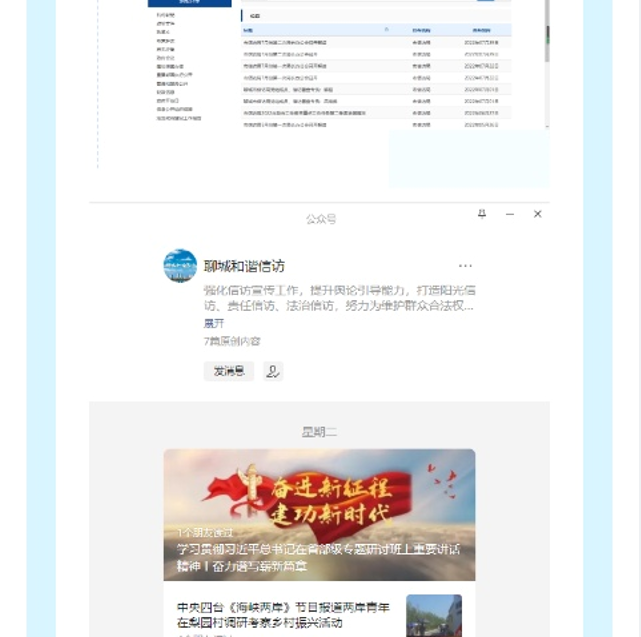Image resolution: width=641 pixels, height=637 pixels.
Task: Minimize the official account window
Action: pos(510,214)
